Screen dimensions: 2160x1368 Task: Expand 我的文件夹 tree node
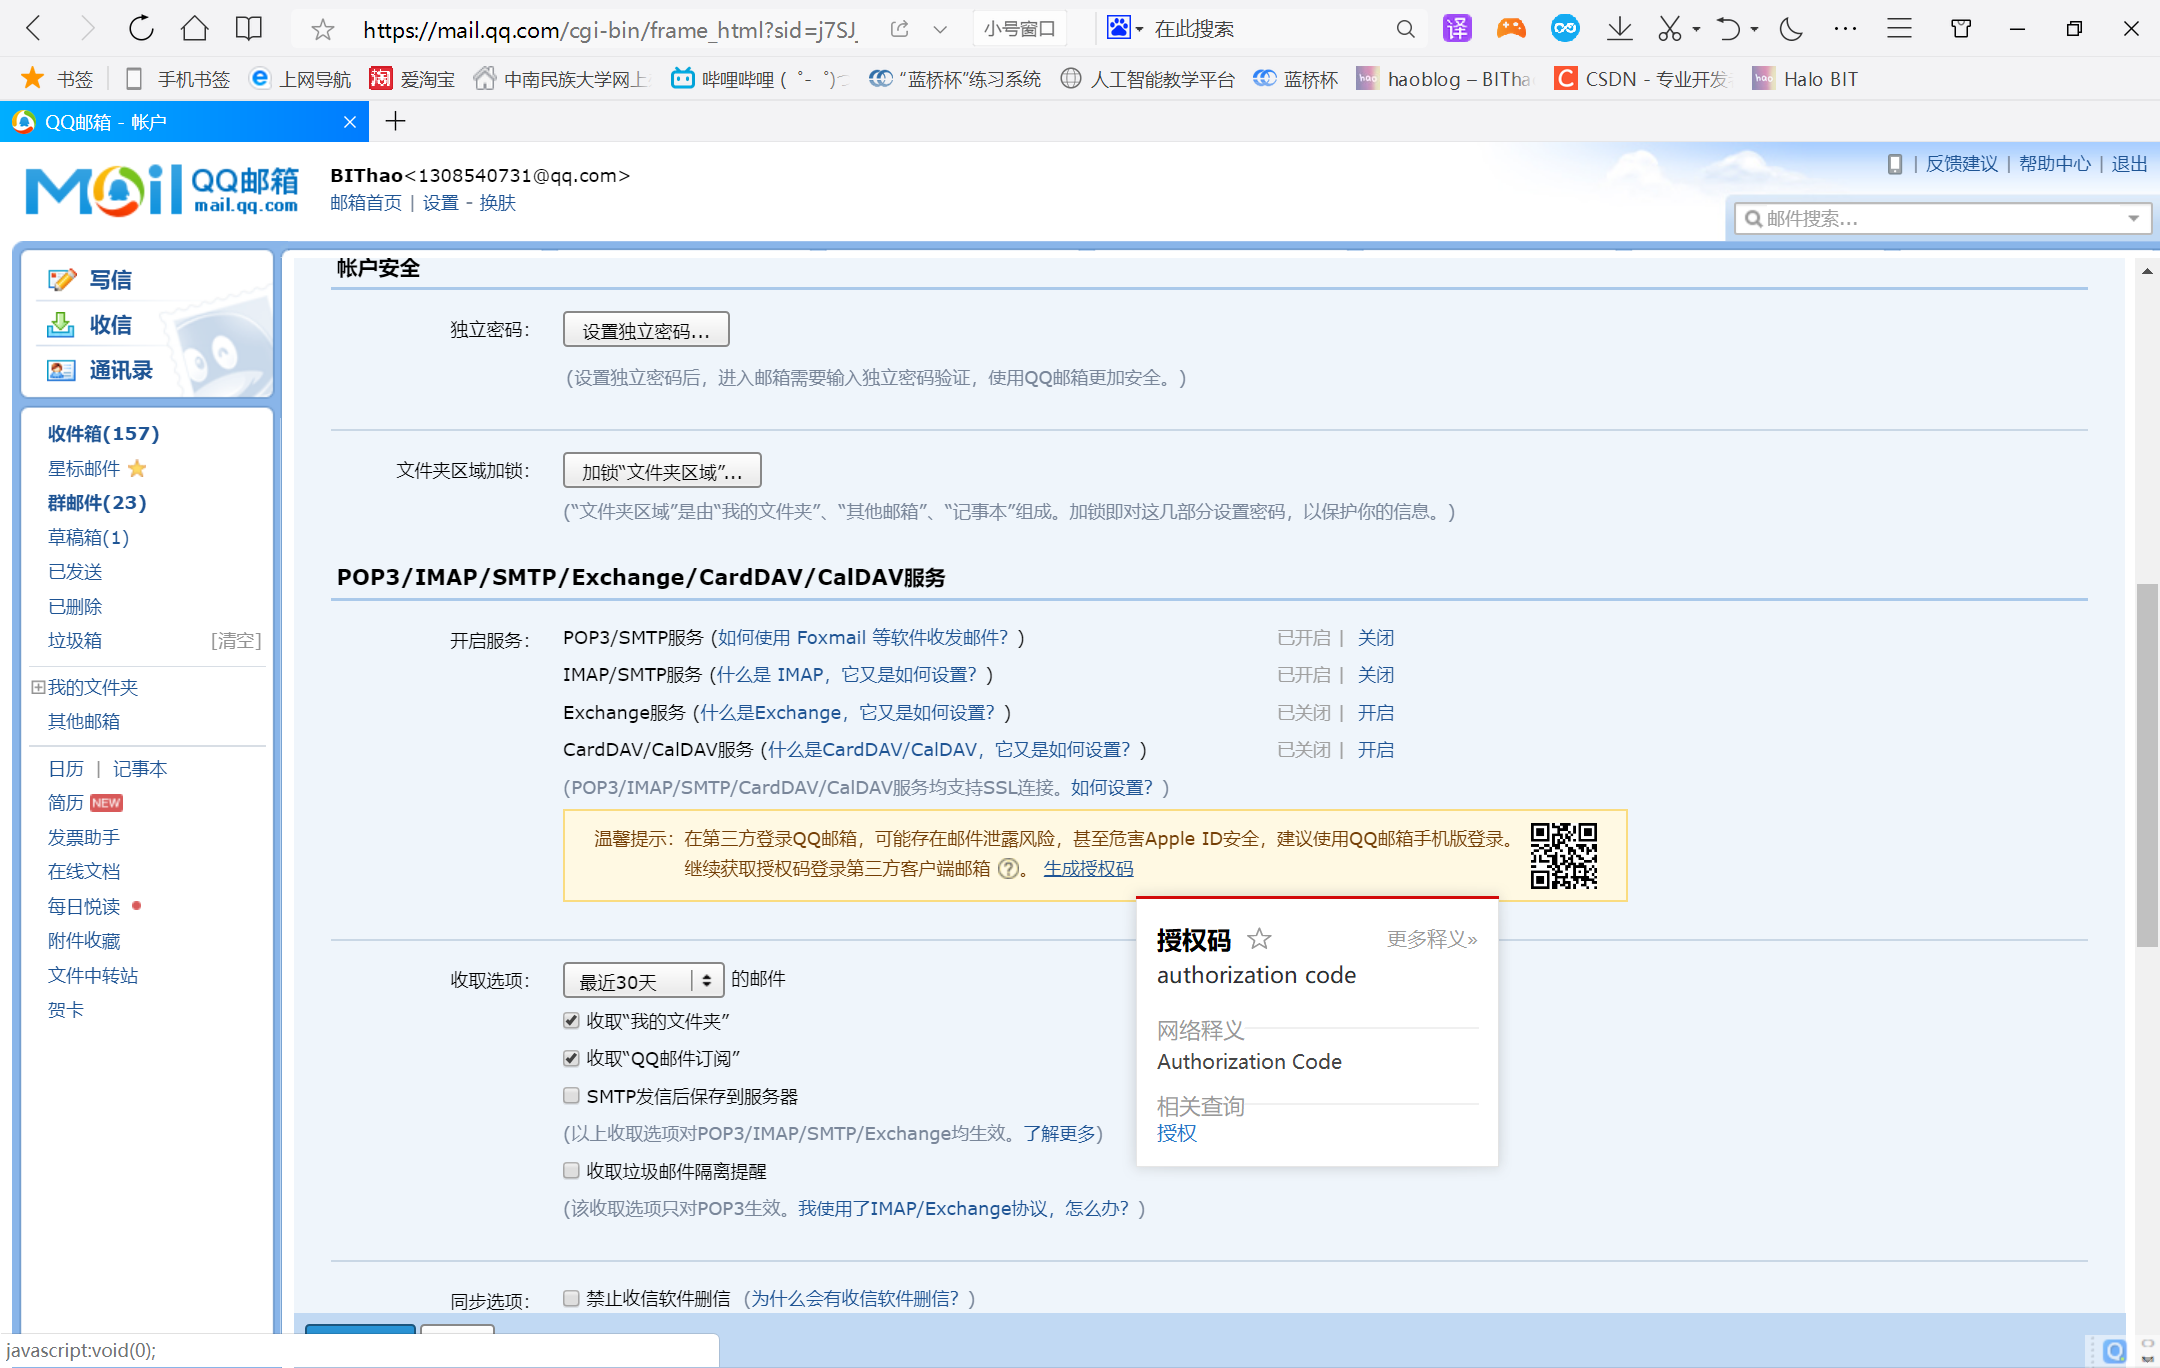point(38,687)
